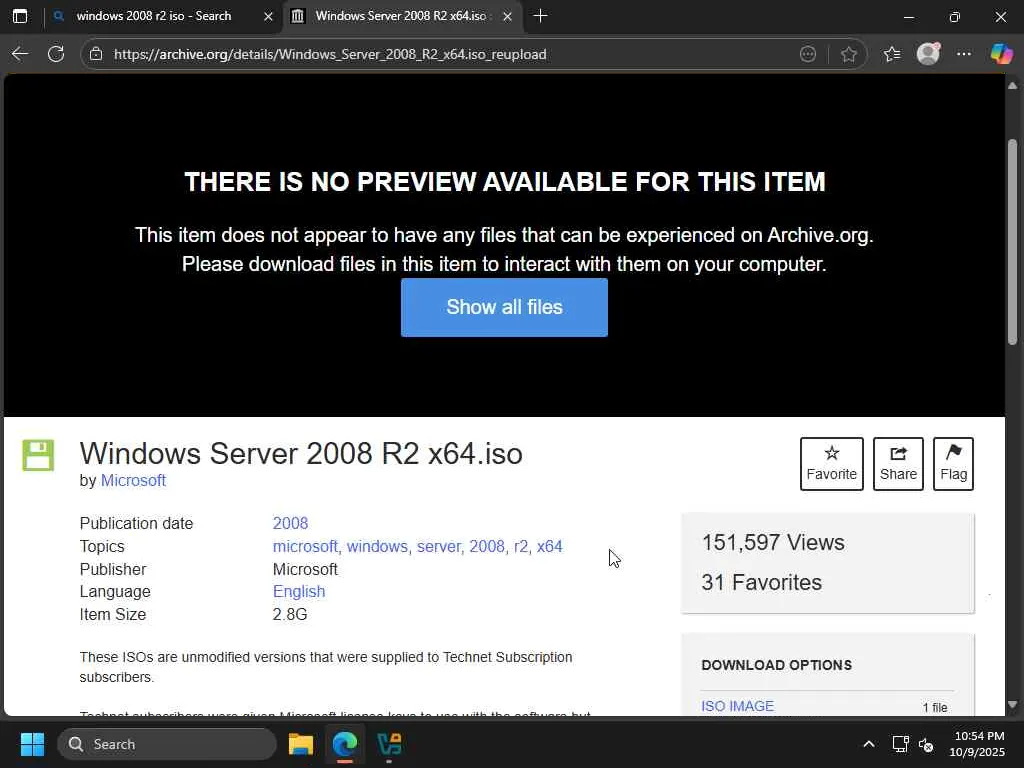Click the 151,597 Views text

point(773,543)
